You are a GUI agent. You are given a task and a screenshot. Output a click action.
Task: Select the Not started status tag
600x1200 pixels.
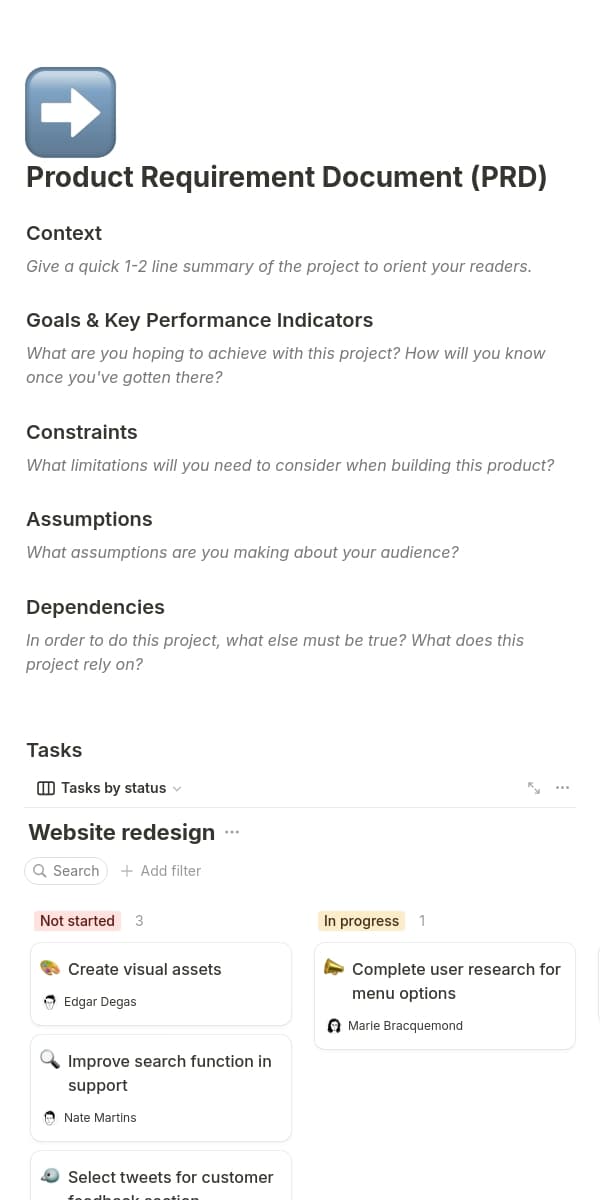77,921
